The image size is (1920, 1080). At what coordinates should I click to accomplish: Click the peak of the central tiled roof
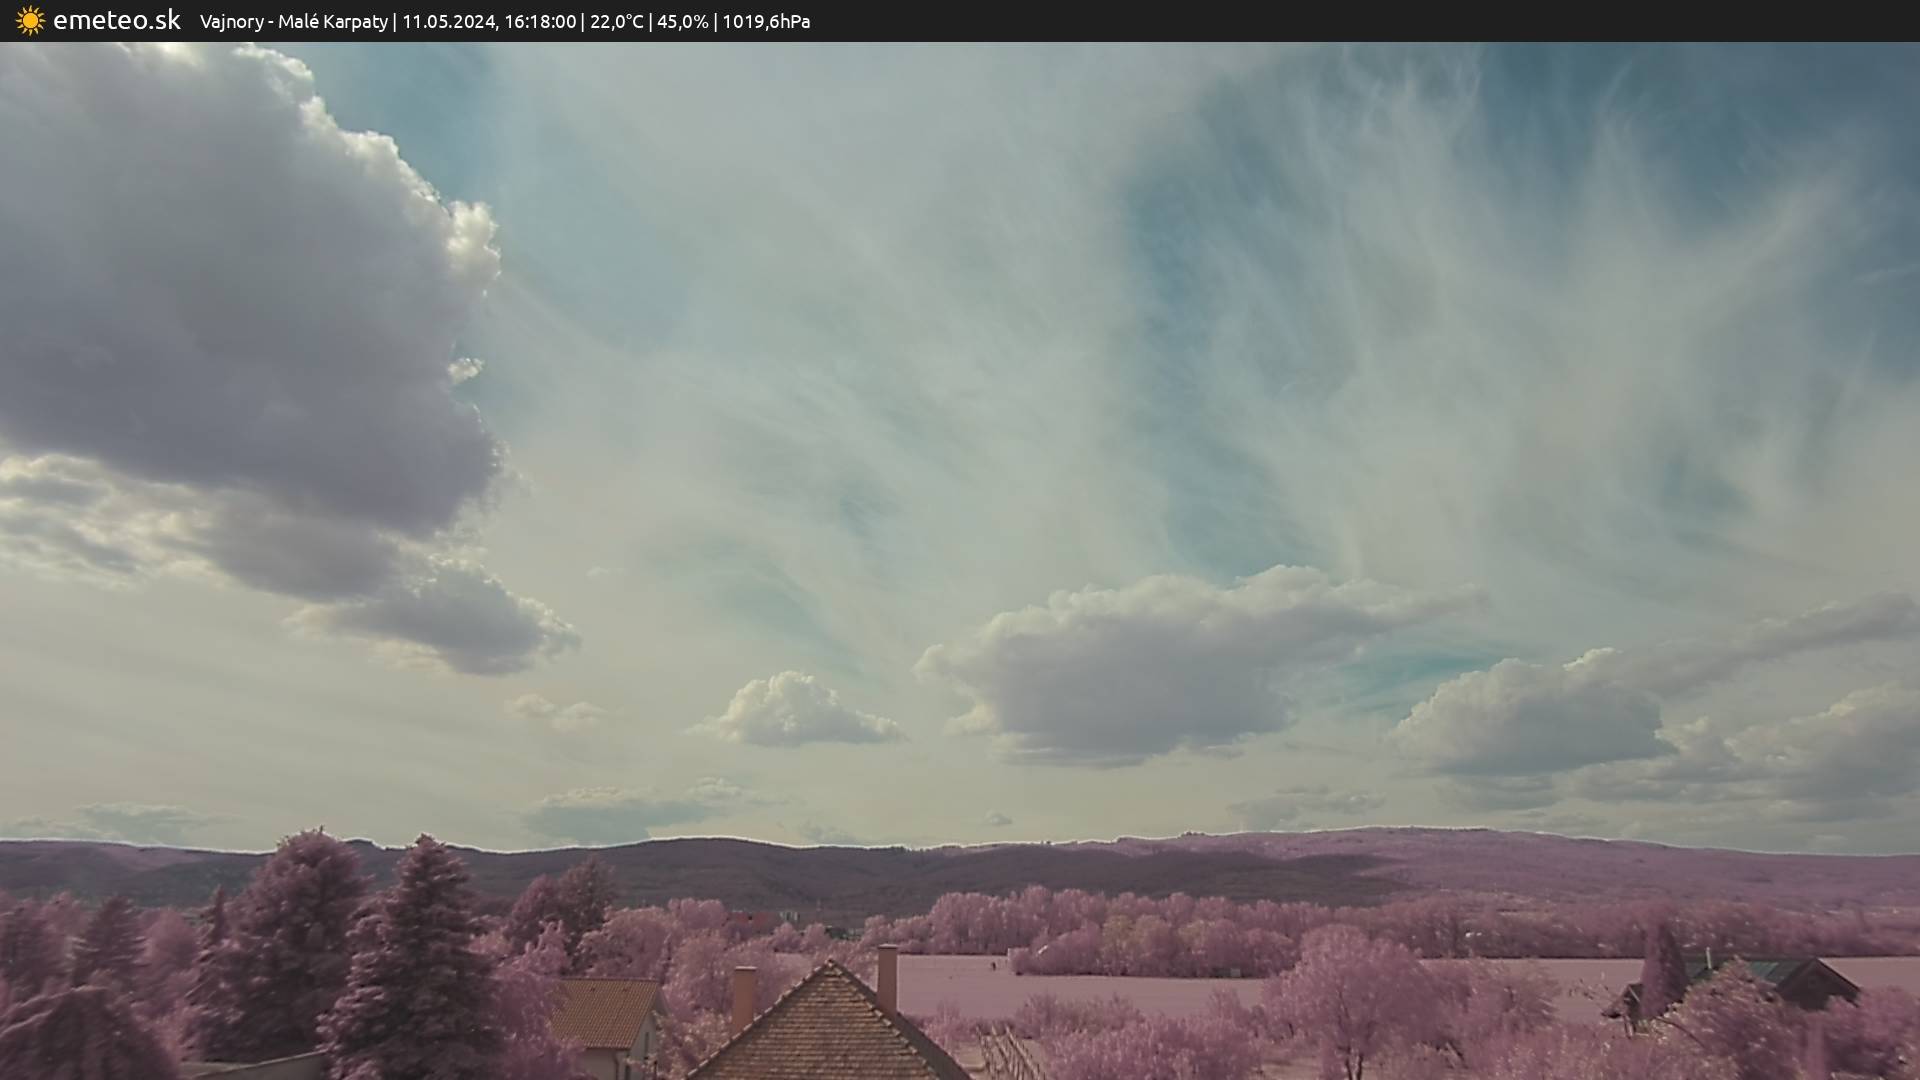click(x=829, y=966)
